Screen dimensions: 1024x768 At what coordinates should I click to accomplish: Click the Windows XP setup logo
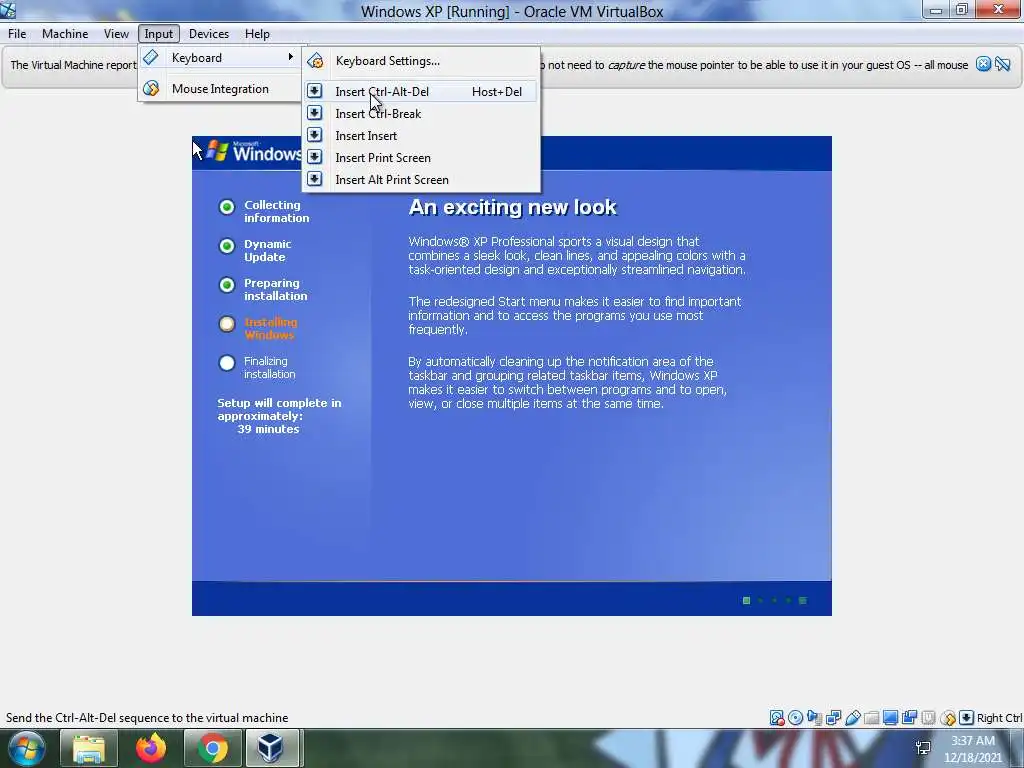click(x=254, y=152)
